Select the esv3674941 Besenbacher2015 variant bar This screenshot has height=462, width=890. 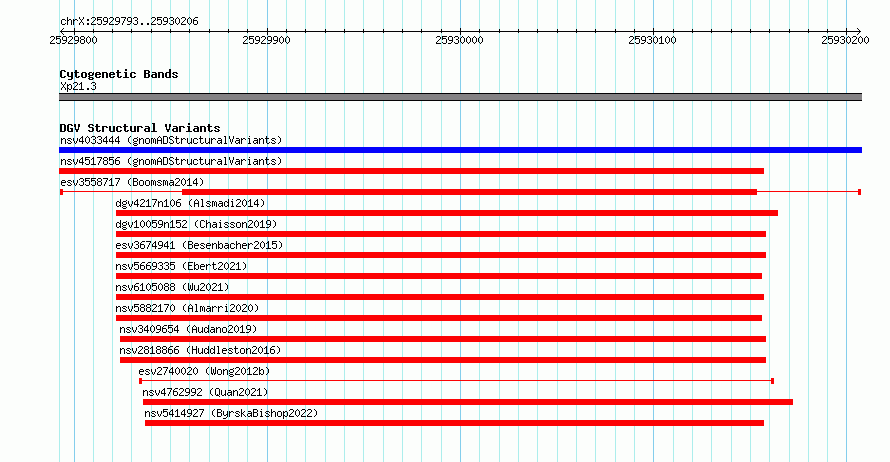click(441, 255)
